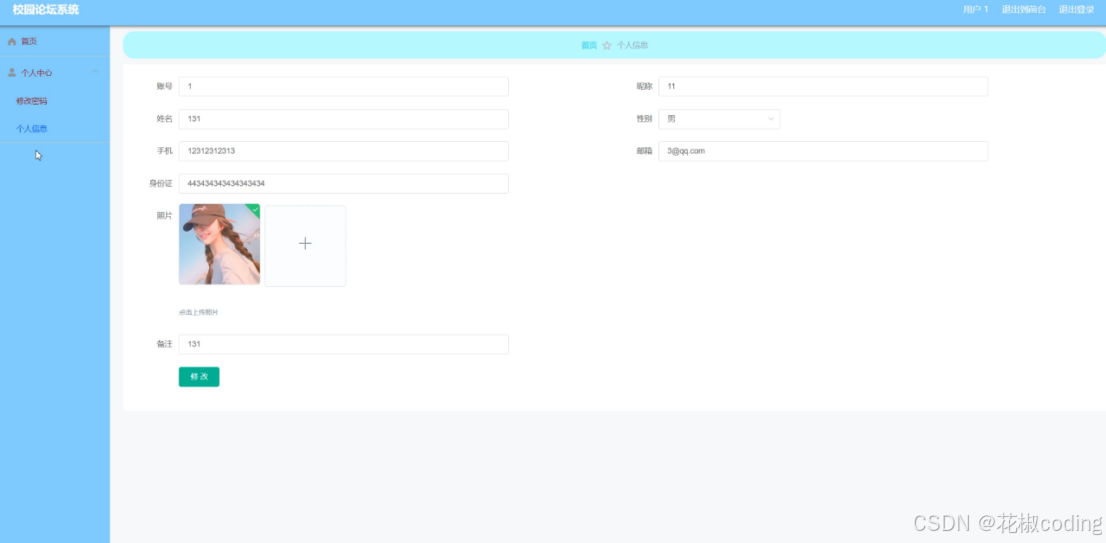
Task: Collapse the 个人中心 menu chevron
Action: click(96, 72)
